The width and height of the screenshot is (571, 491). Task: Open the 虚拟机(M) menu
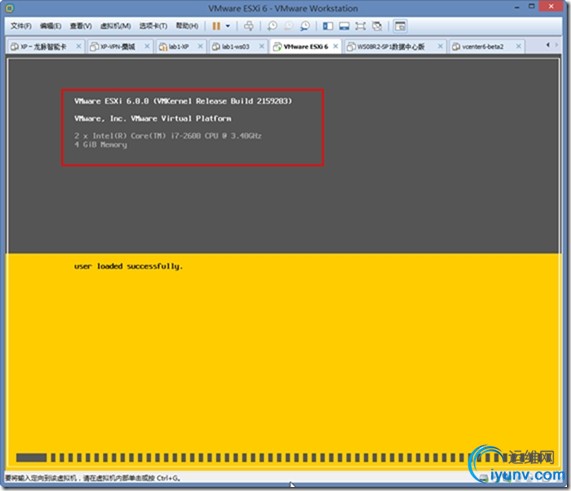(x=115, y=26)
